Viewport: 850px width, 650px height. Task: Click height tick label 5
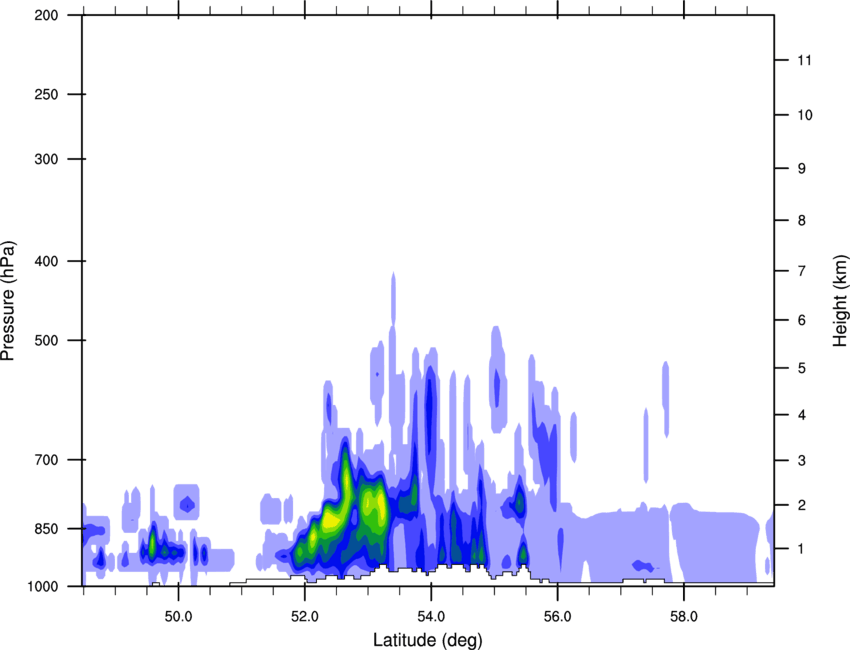(x=802, y=368)
